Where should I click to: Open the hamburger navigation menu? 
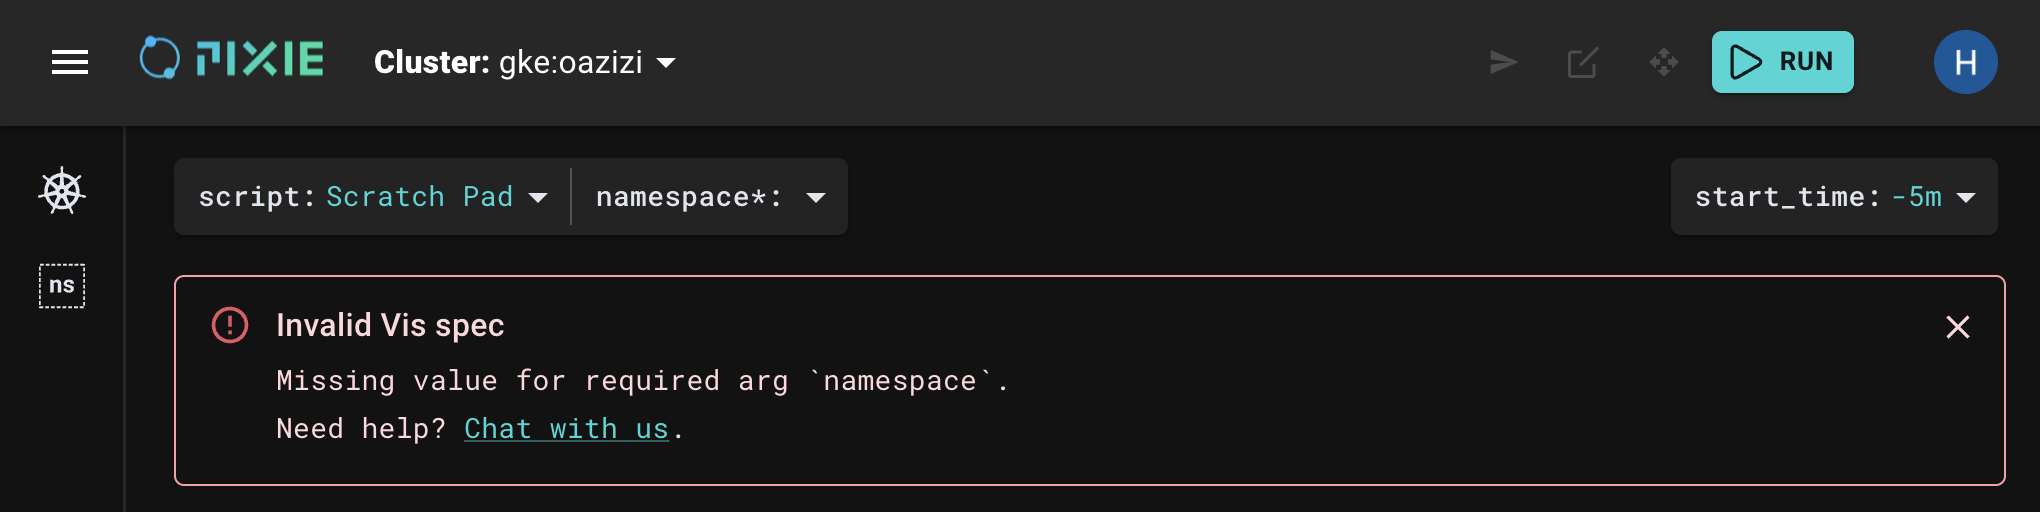tap(70, 62)
